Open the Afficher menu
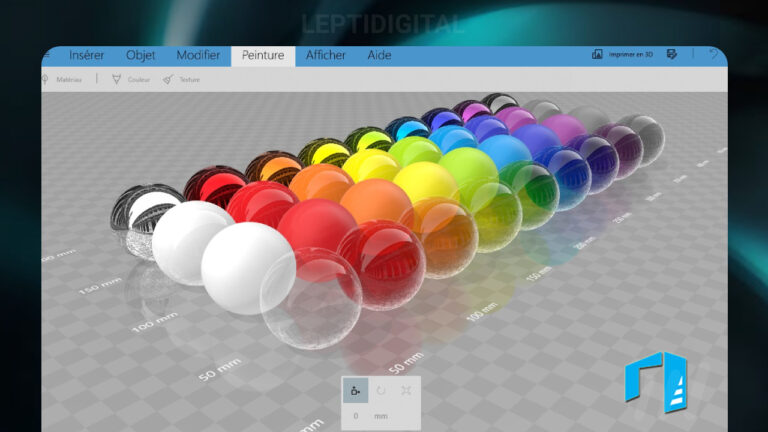The image size is (768, 432). (x=326, y=55)
